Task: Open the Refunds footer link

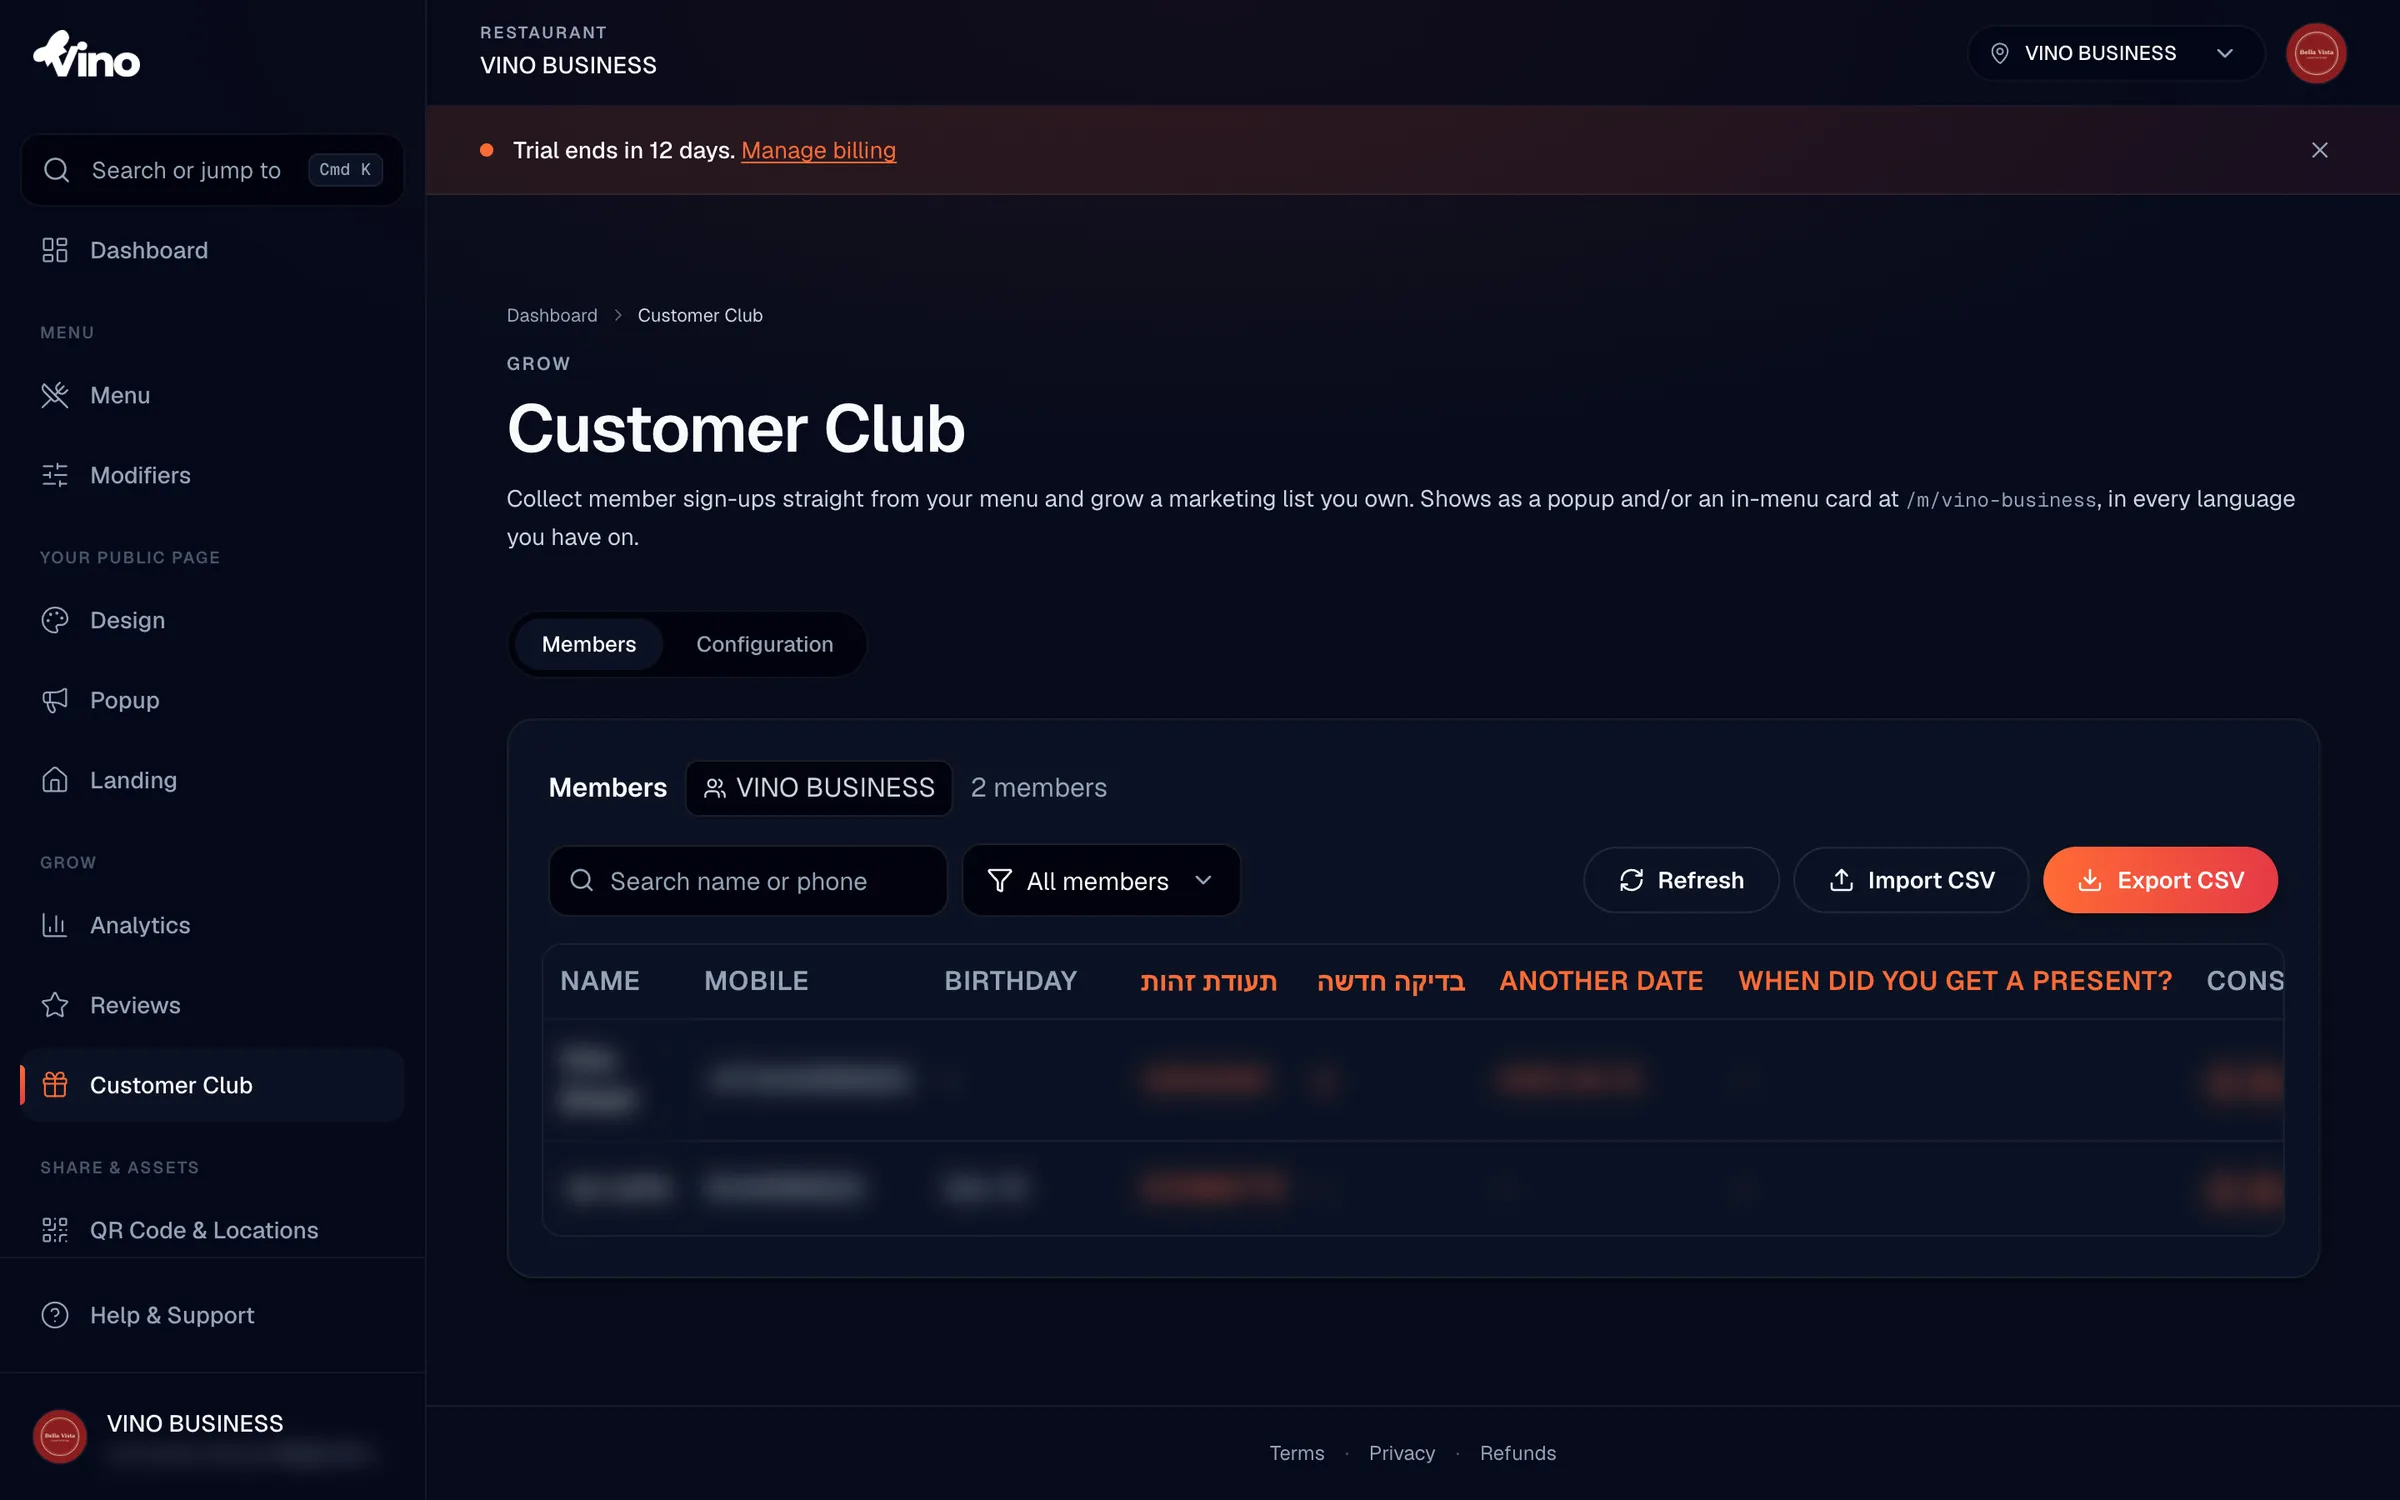Action: (1518, 1453)
